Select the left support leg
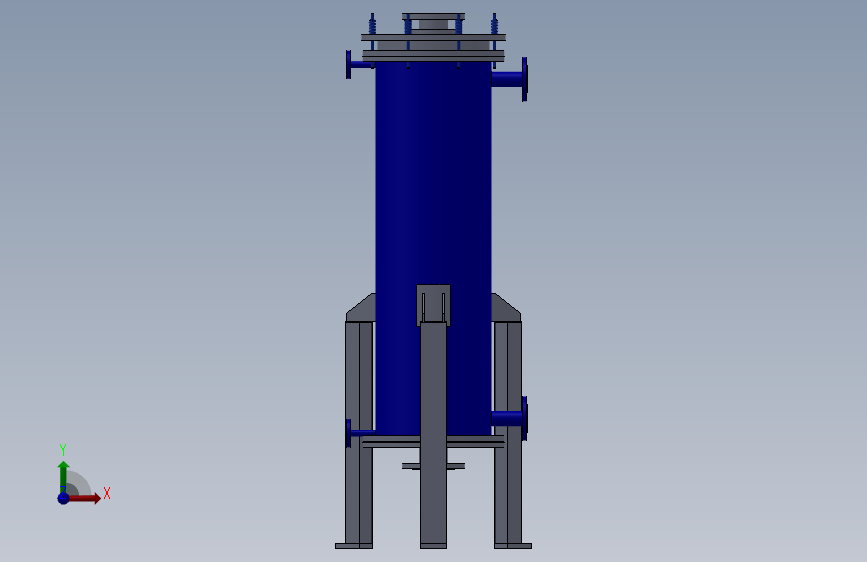The image size is (867, 562). (x=359, y=433)
